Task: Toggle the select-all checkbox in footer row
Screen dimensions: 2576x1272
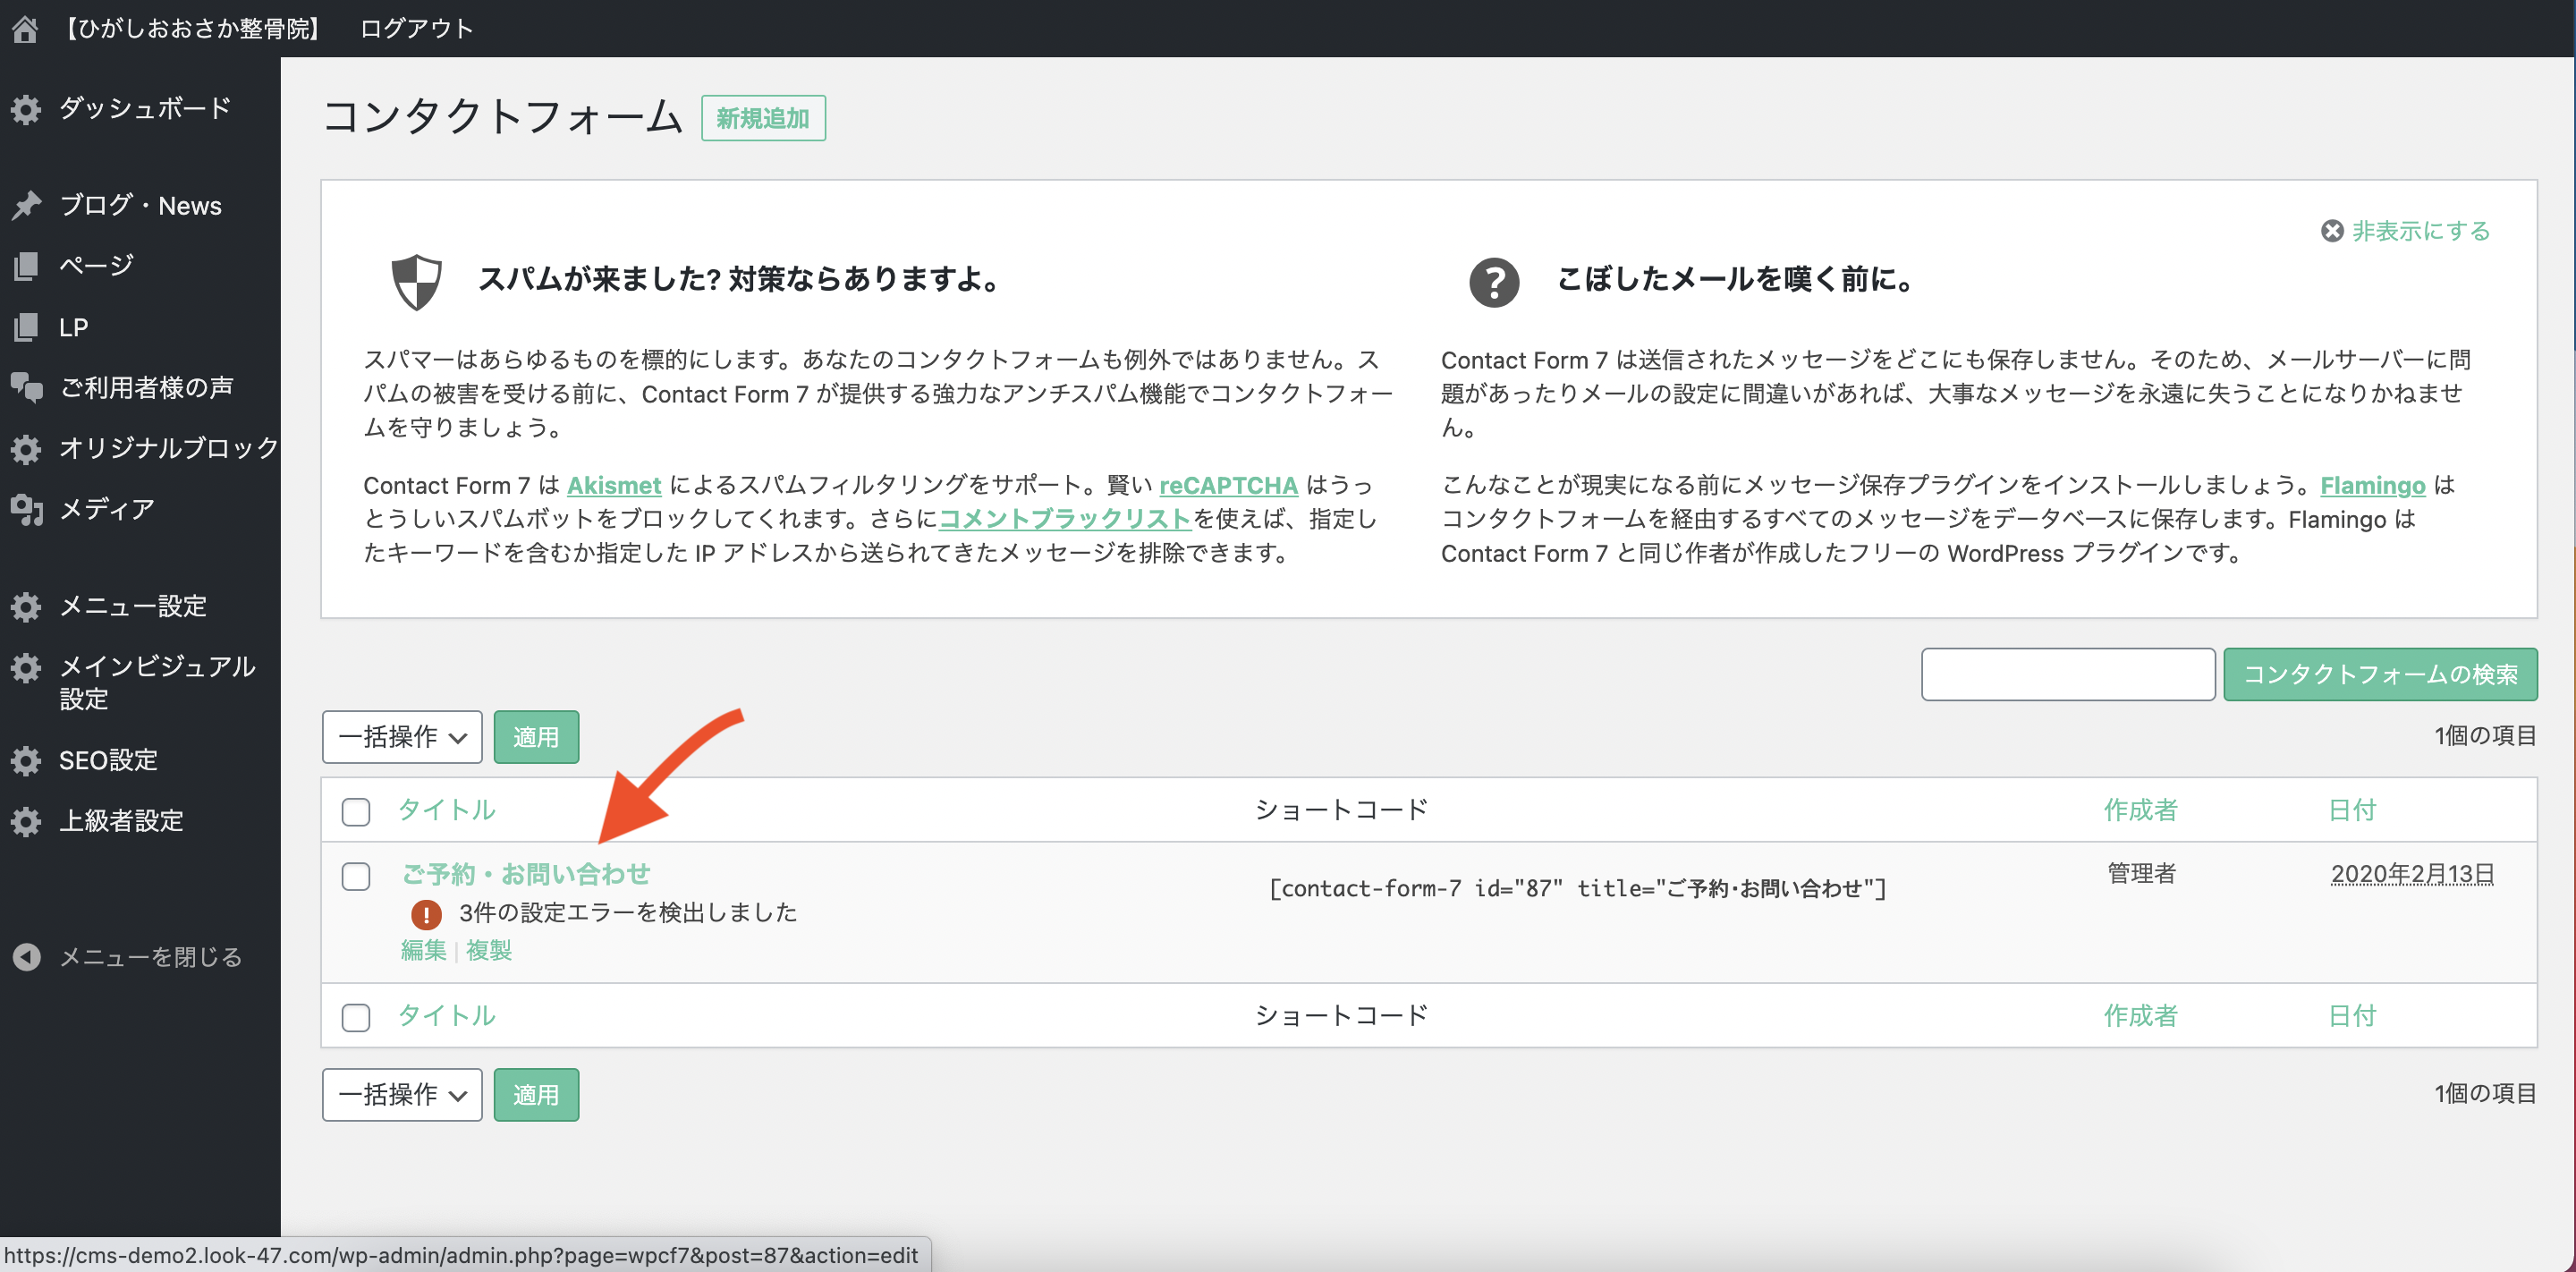Action: point(356,1017)
